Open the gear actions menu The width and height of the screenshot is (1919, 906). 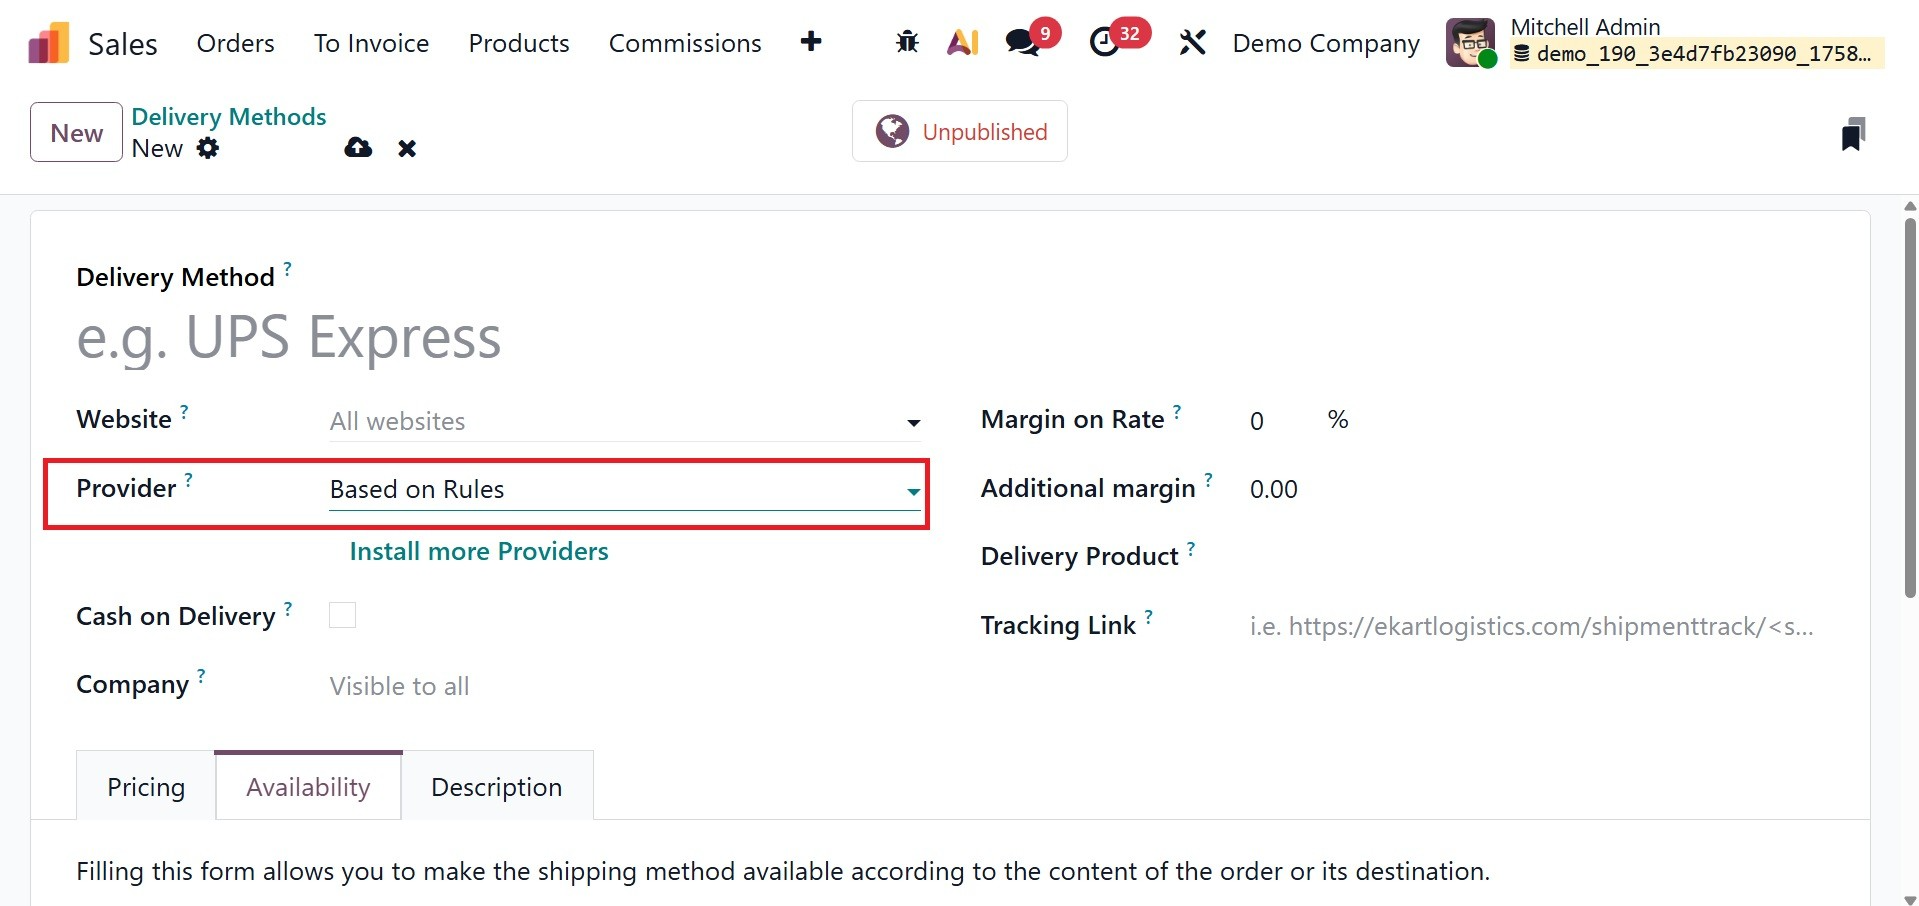[x=208, y=148]
